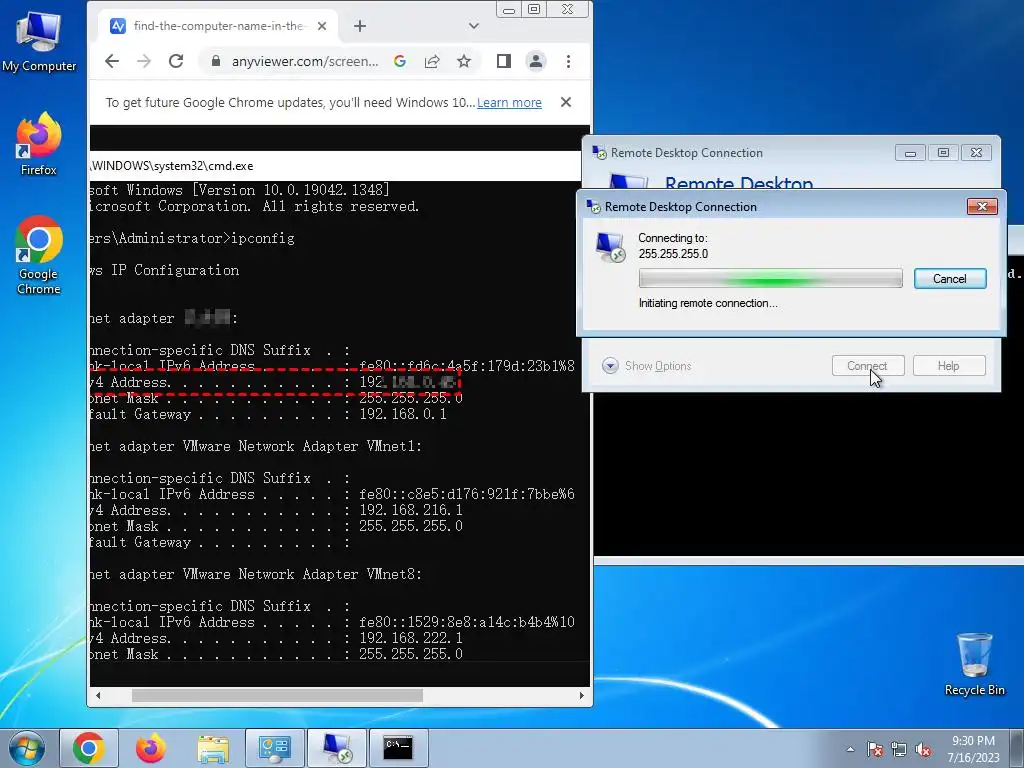Image resolution: width=1024 pixels, height=768 pixels.
Task: Select the find-the-computer-name tab
Action: click(x=219, y=26)
